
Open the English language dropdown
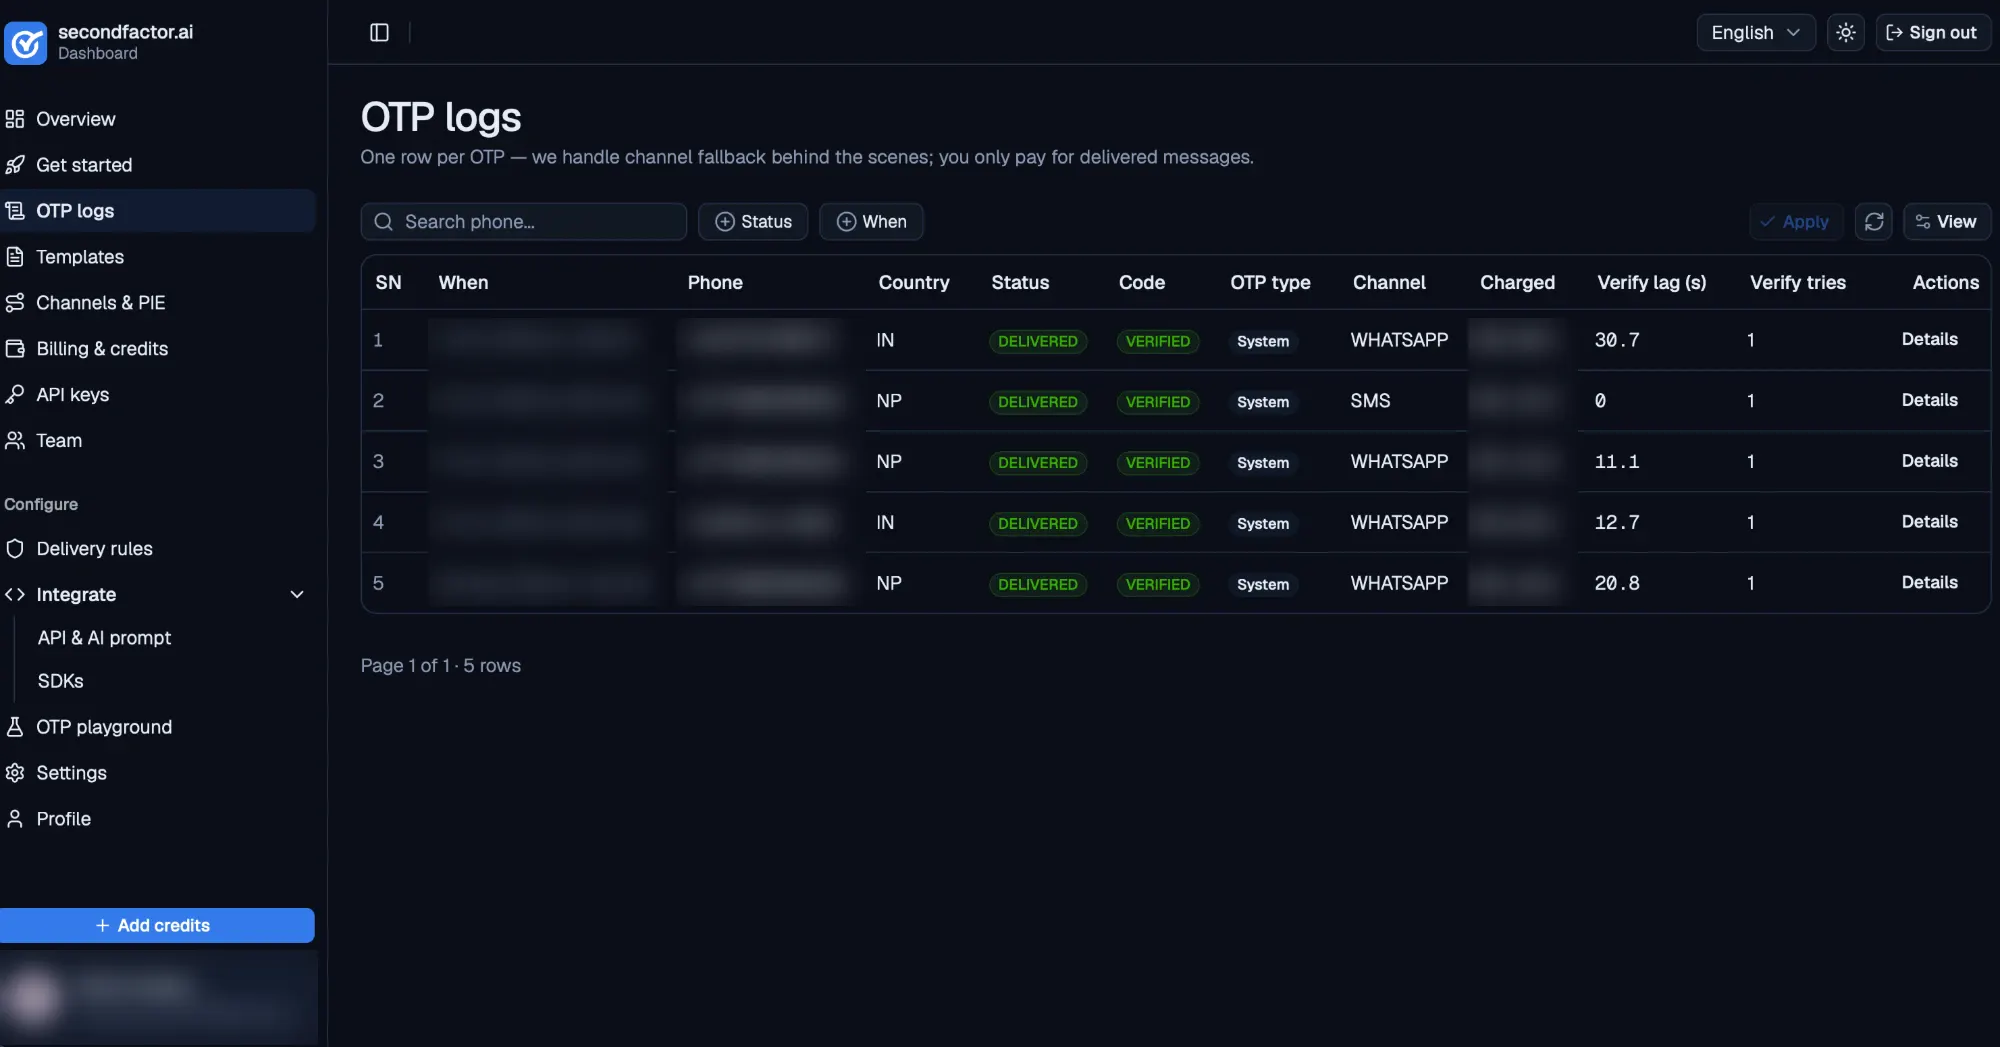tap(1755, 32)
